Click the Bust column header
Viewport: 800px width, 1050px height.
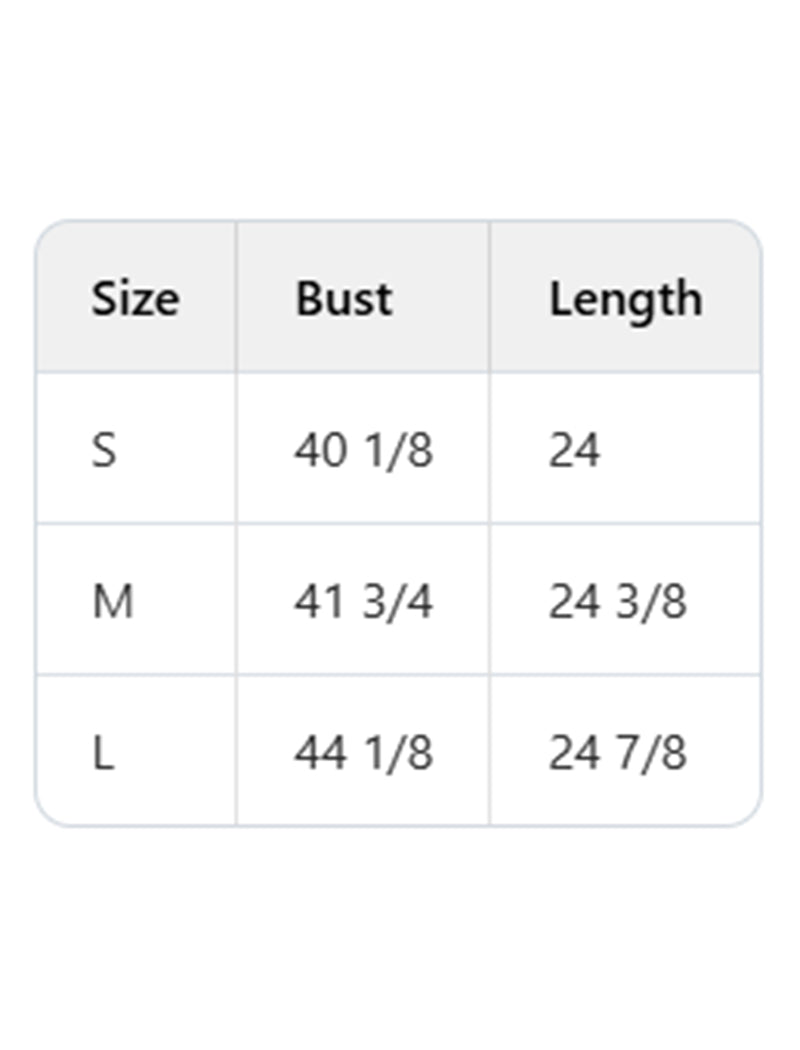point(344,298)
